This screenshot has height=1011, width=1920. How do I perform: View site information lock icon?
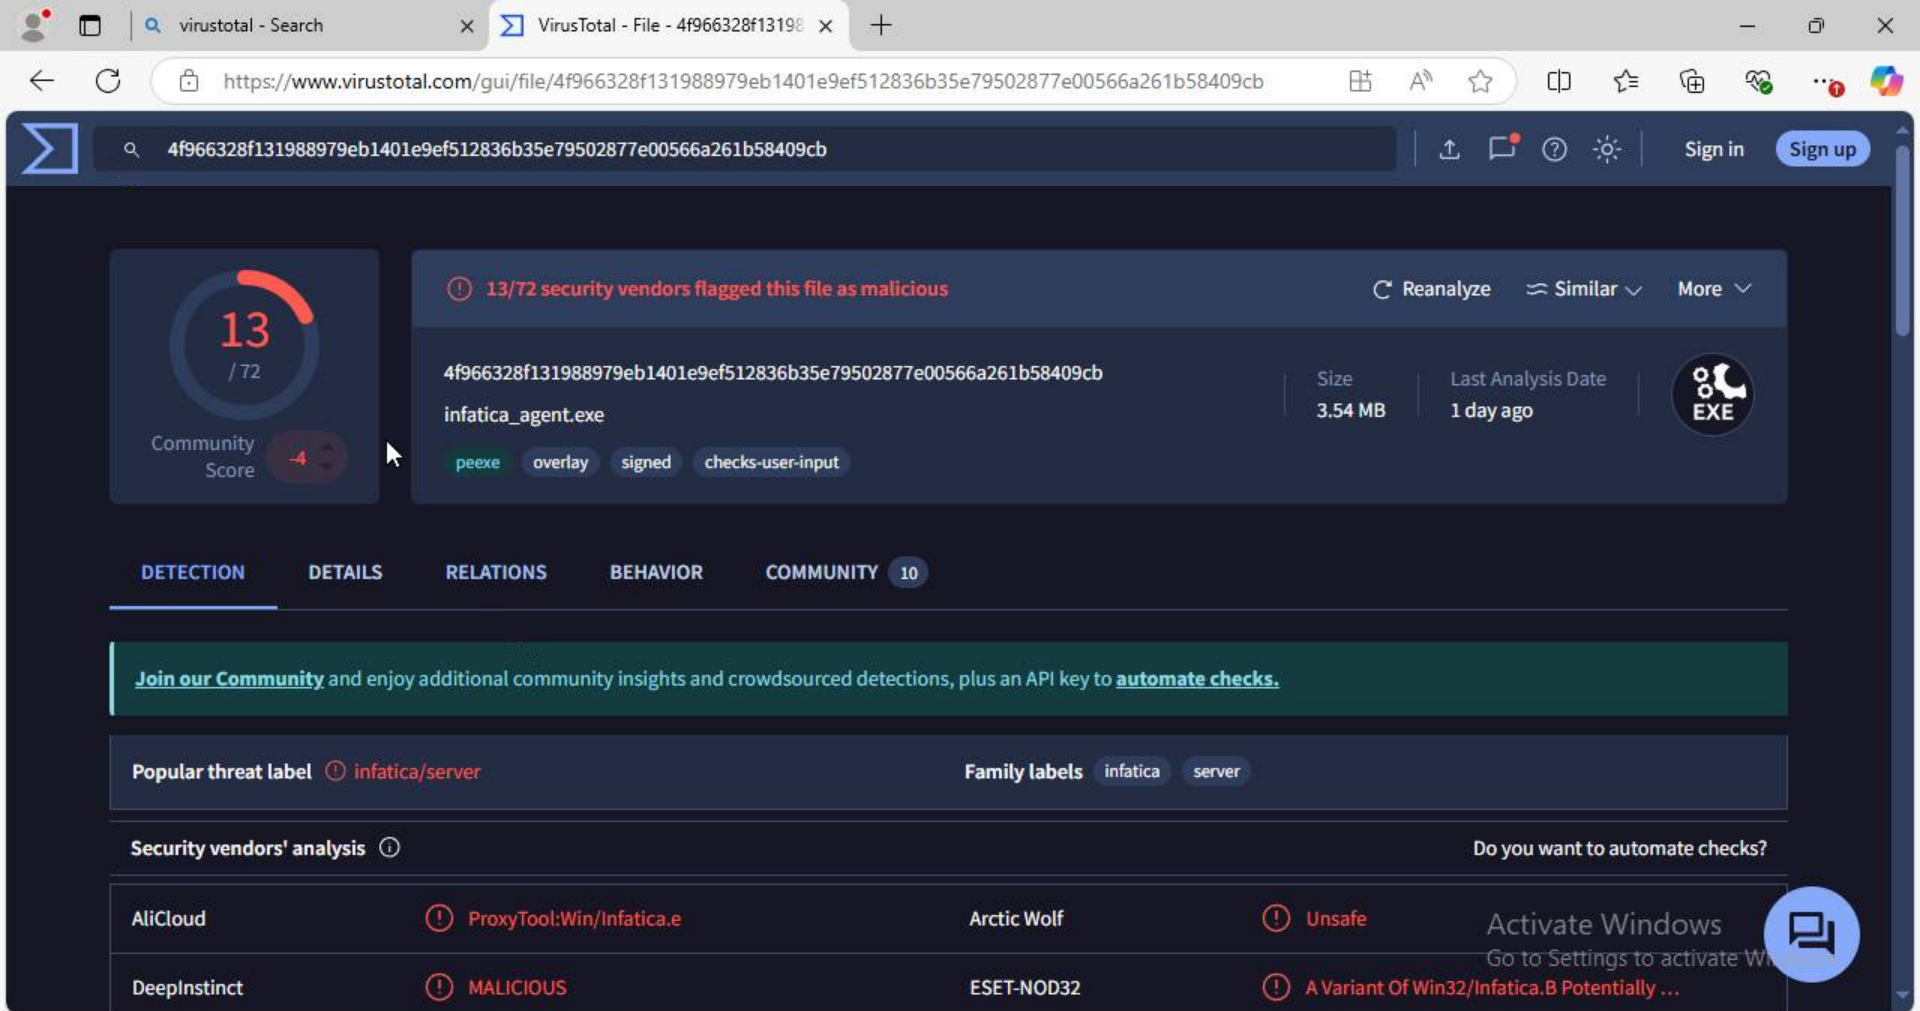[x=189, y=81]
